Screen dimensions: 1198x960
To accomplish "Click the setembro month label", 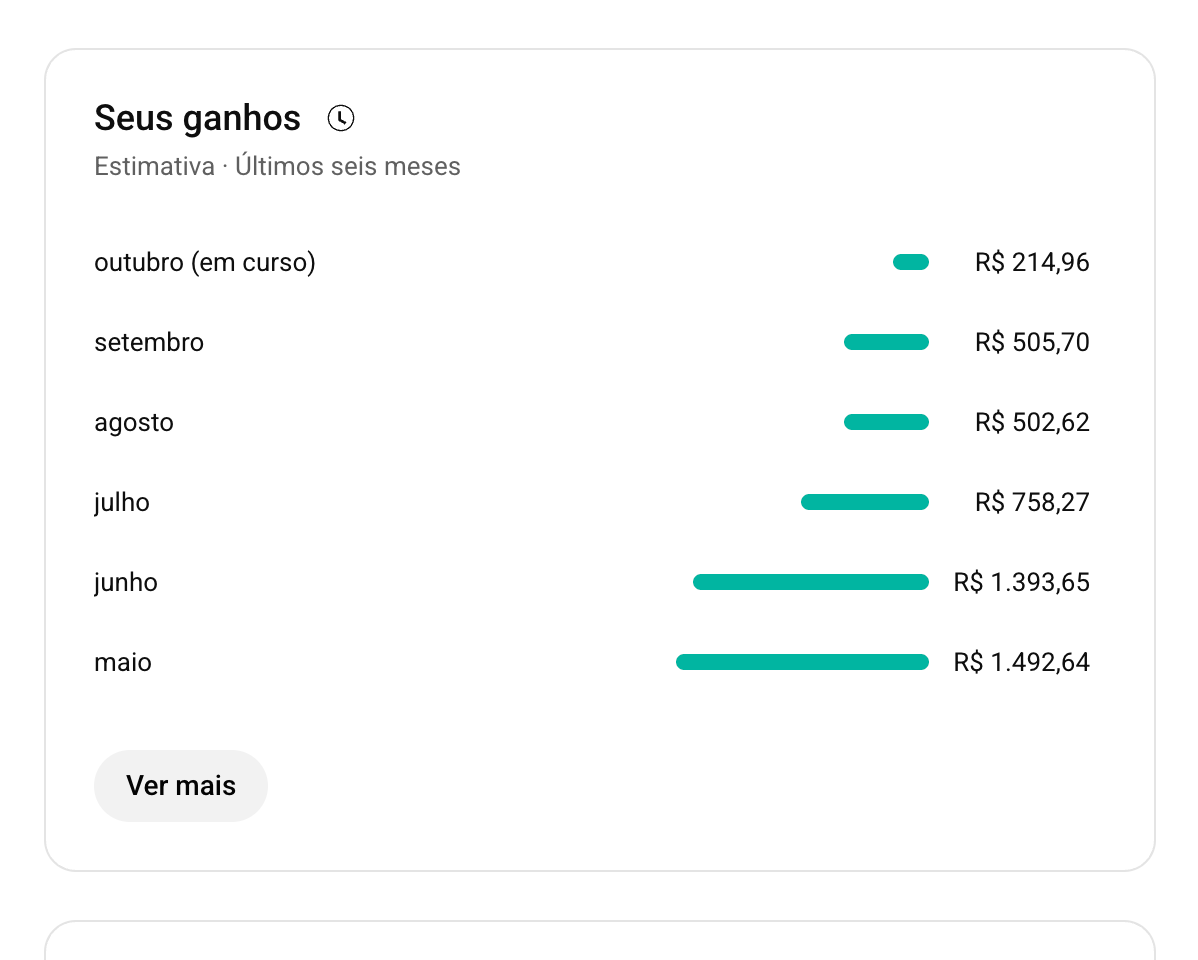I will (149, 343).
